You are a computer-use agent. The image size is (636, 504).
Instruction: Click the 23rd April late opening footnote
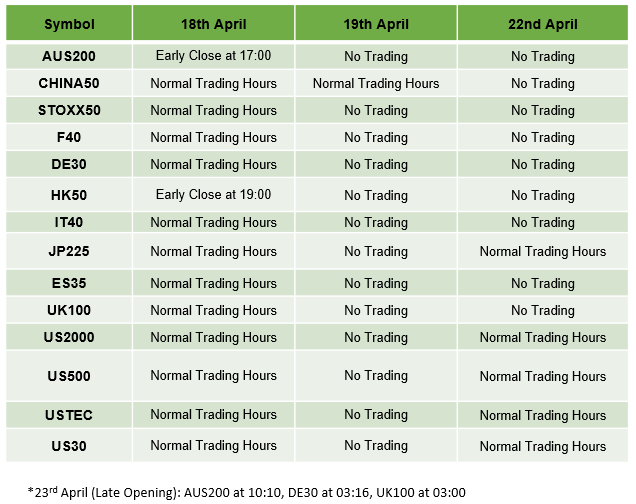247,492
